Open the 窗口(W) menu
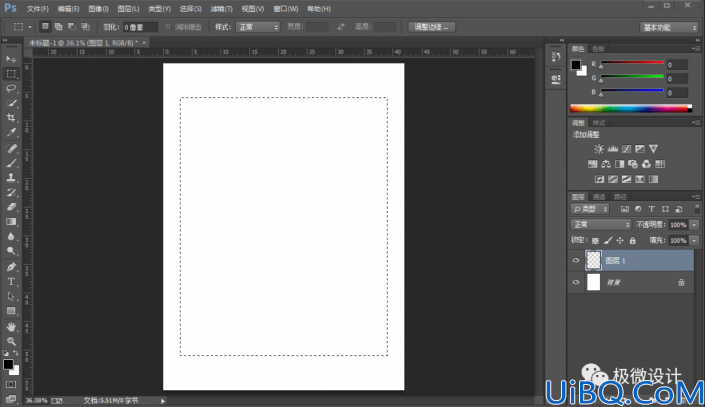 [286, 9]
